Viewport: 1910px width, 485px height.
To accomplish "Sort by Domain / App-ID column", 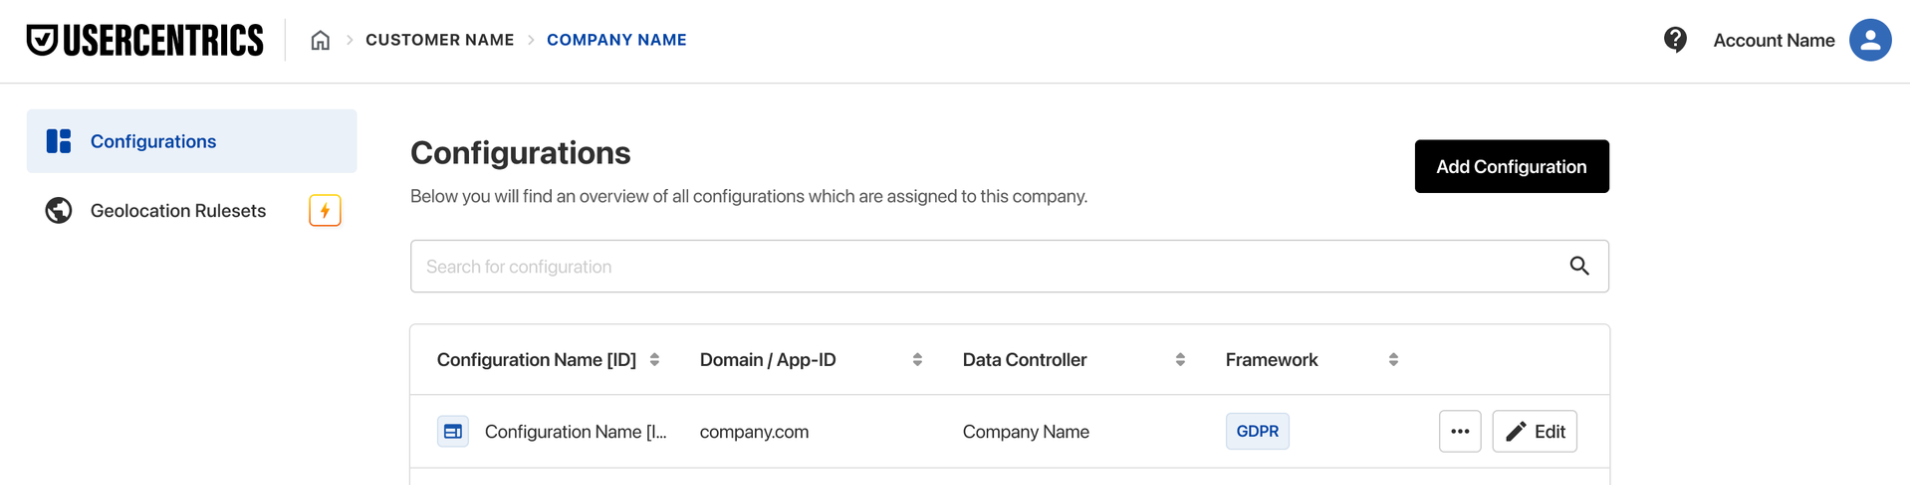I will 917,359.
